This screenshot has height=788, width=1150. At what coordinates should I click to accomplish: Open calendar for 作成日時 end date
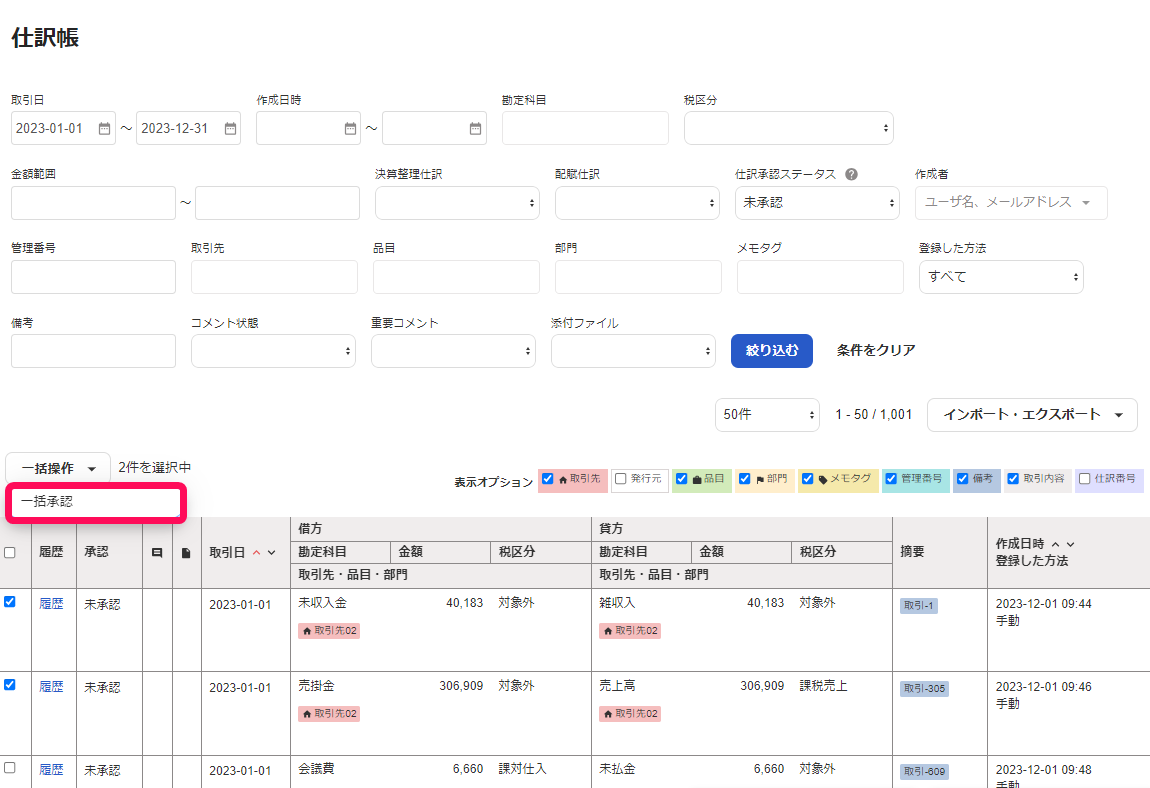(475, 128)
